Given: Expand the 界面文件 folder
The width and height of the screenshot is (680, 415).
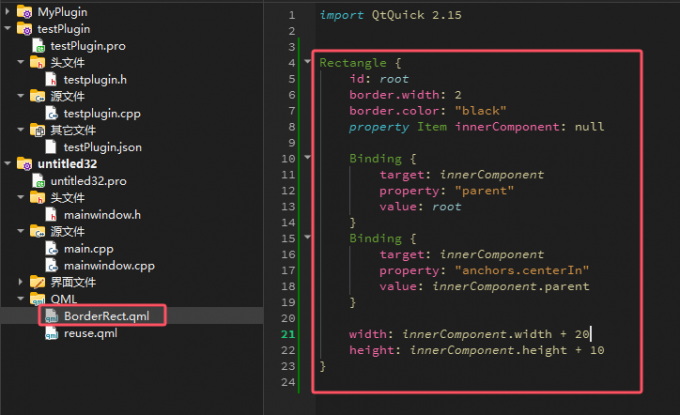Looking at the screenshot, I should click(x=22, y=282).
